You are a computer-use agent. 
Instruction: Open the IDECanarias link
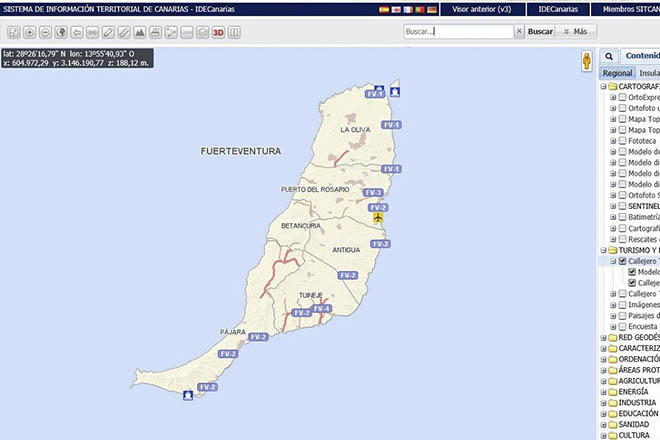[x=559, y=8]
